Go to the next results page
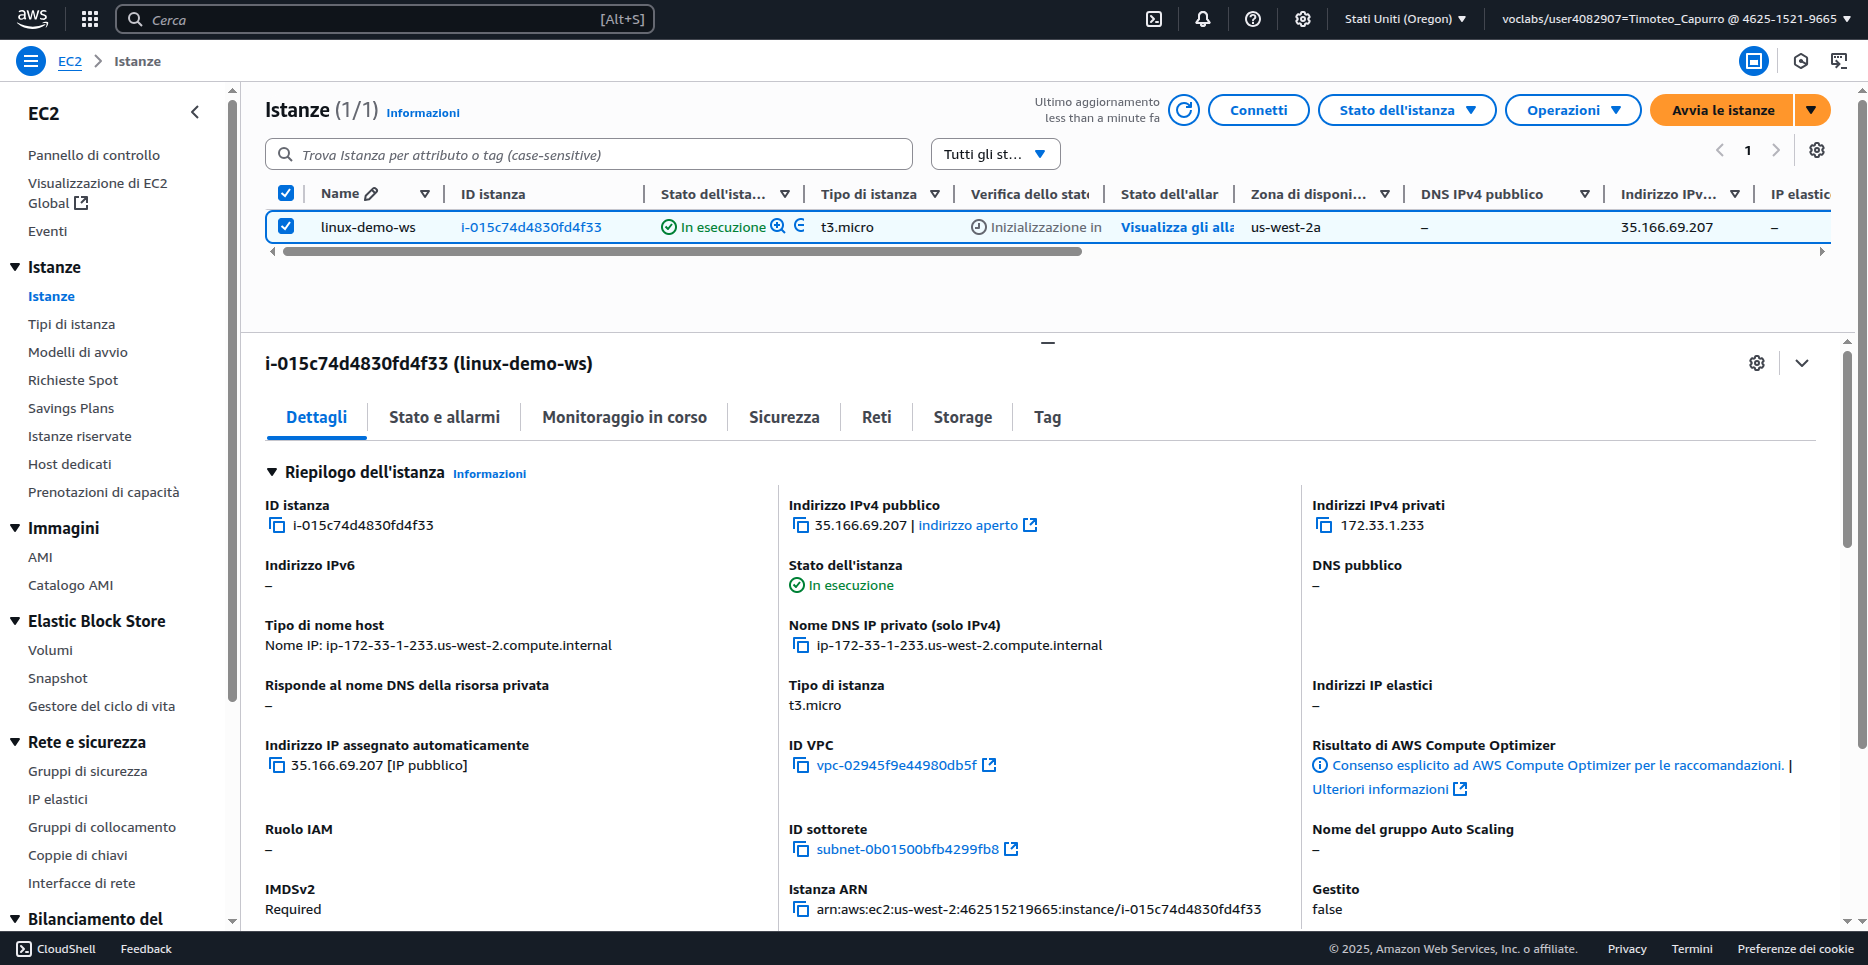1868x965 pixels. click(1776, 150)
